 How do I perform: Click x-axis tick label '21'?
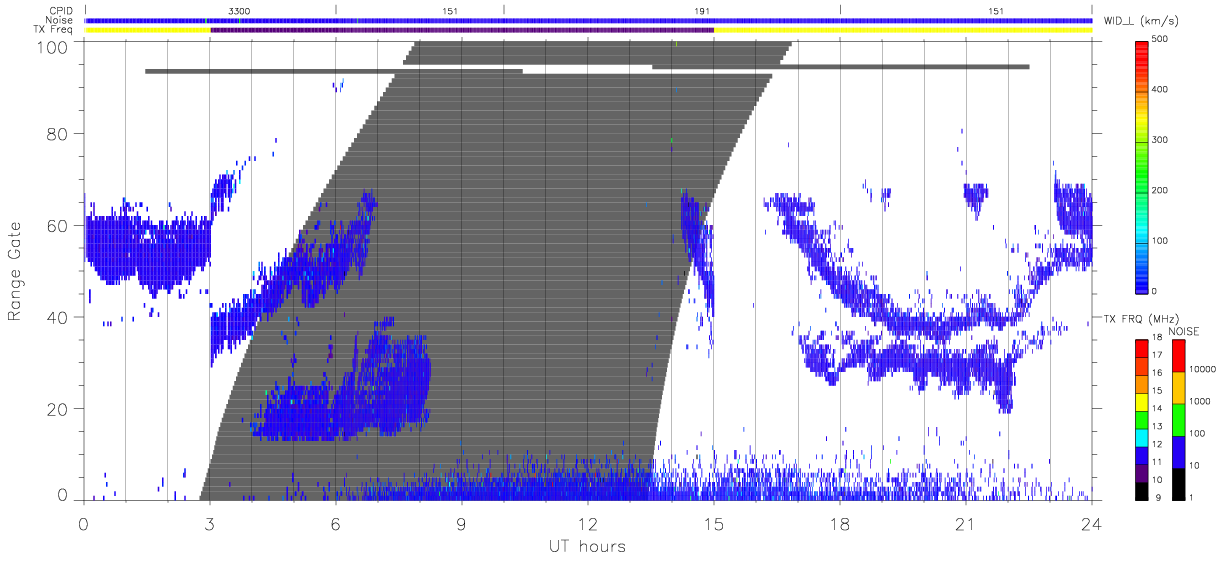point(966,524)
